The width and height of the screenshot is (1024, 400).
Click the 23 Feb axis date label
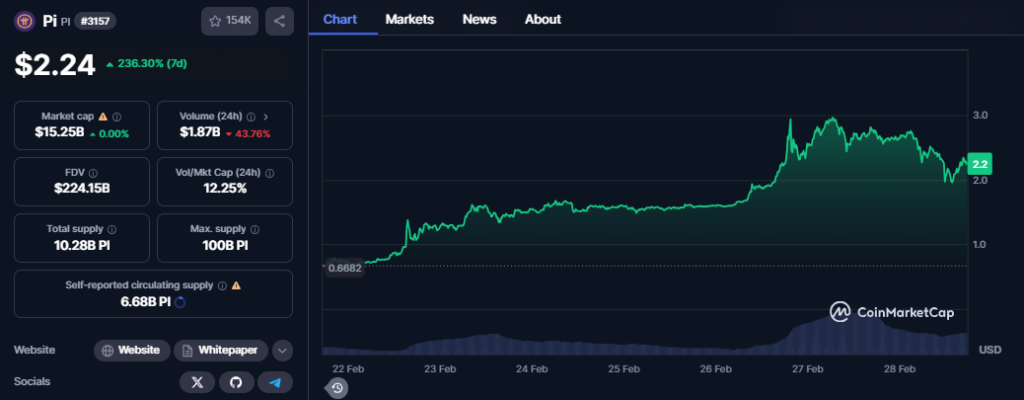(x=440, y=369)
